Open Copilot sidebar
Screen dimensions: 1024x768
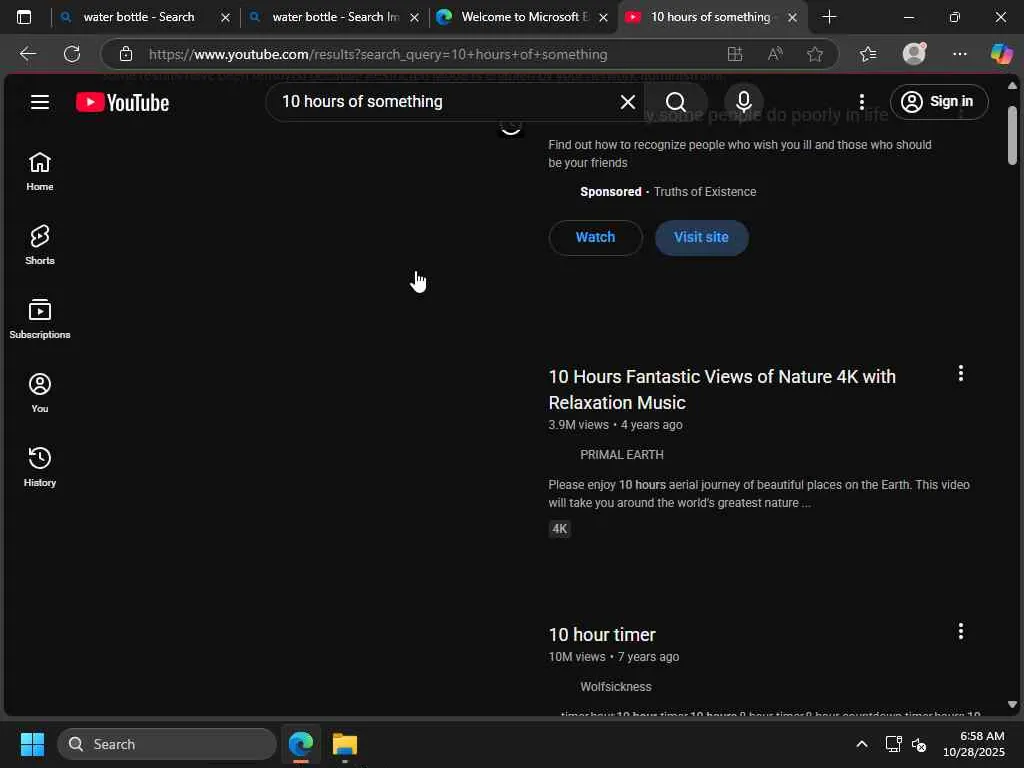(x=1002, y=54)
